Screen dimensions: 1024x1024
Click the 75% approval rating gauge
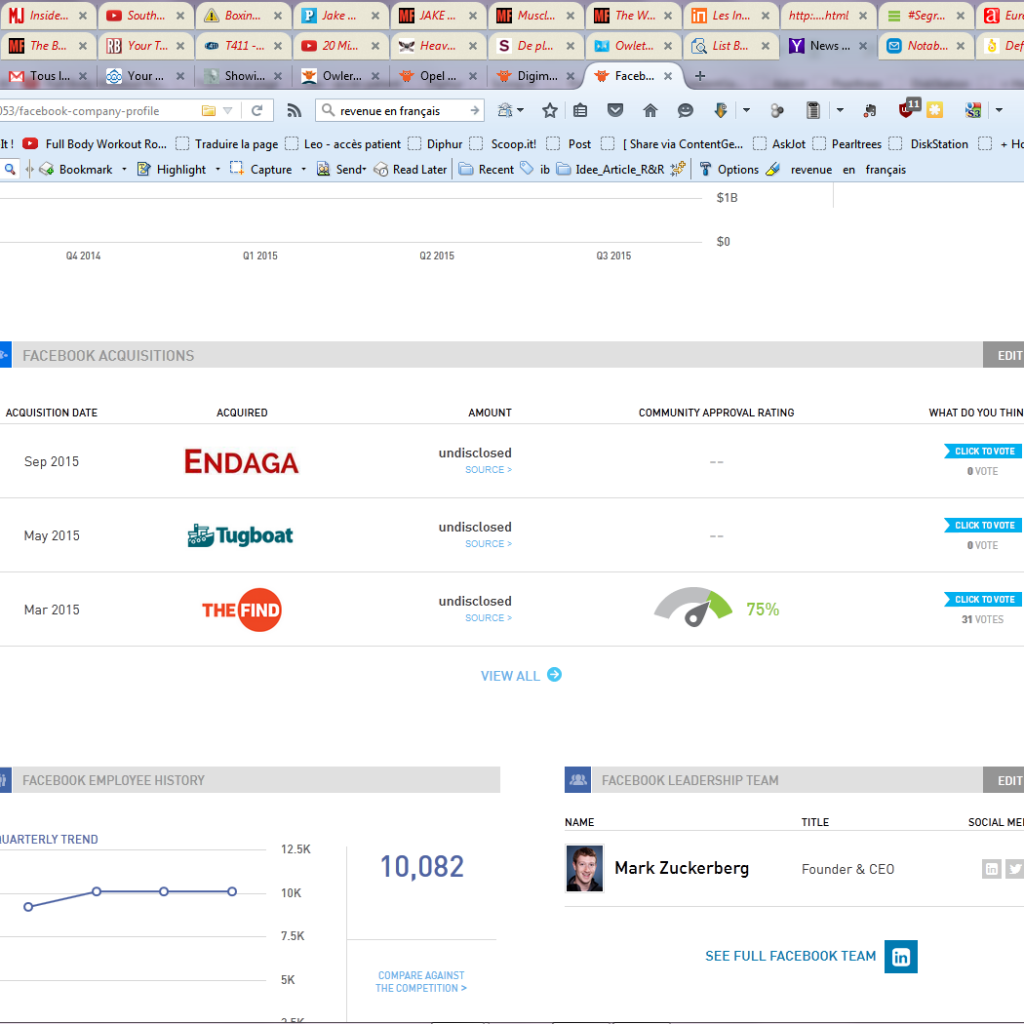click(x=694, y=607)
